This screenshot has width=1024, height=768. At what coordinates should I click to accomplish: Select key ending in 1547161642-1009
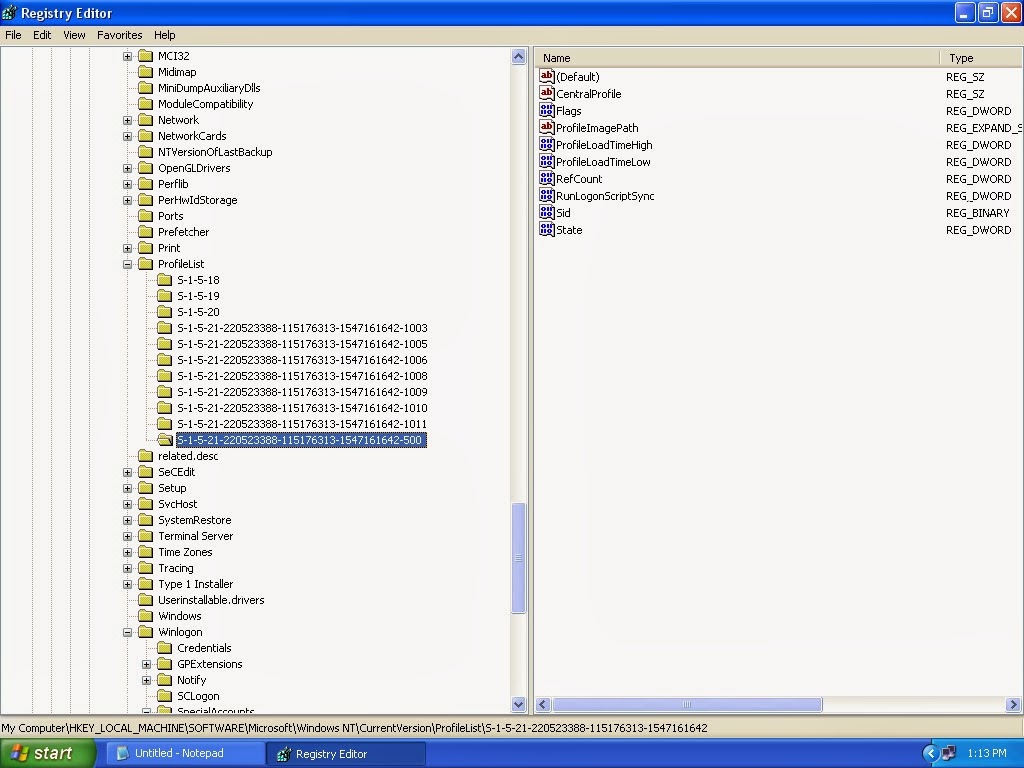click(302, 392)
